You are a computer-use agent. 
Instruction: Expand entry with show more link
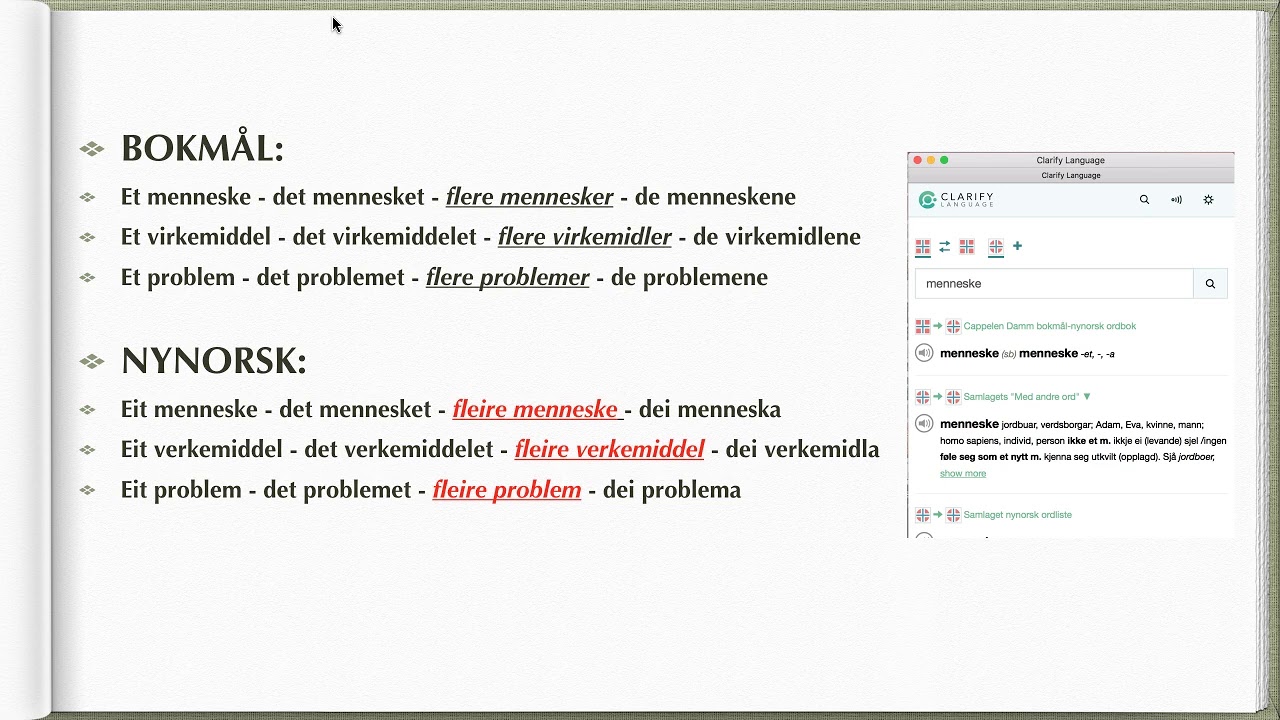pyautogui.click(x=963, y=474)
